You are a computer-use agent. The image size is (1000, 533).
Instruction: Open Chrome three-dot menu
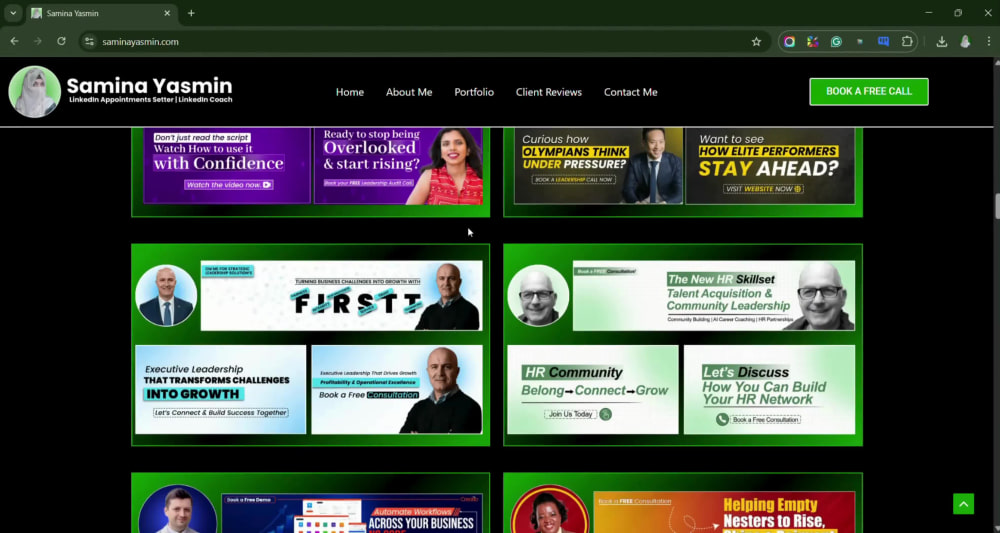(989, 41)
